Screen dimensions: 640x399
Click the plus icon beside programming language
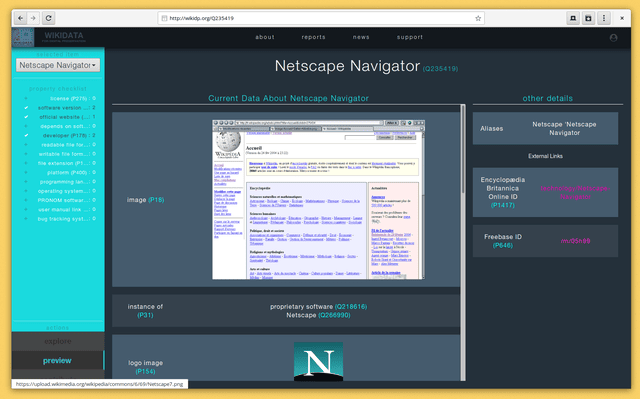(x=26, y=182)
